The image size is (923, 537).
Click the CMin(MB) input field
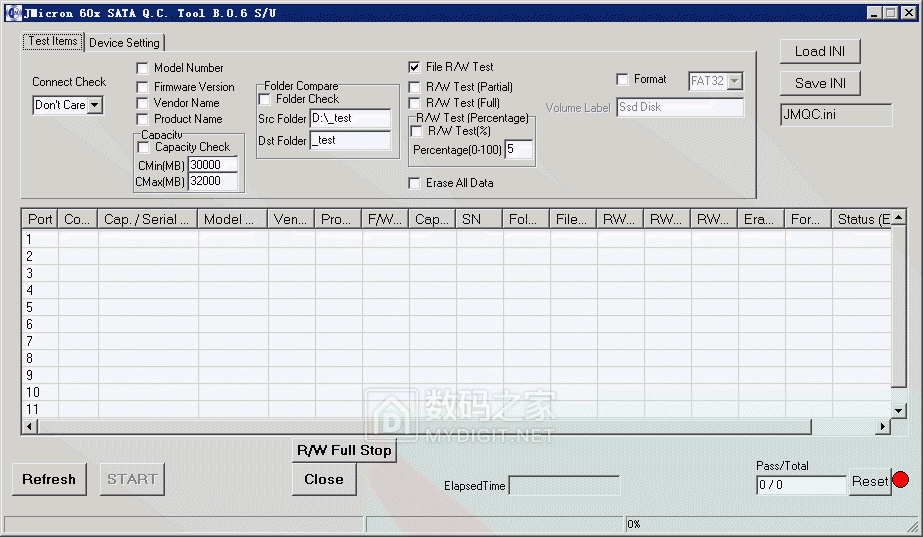tap(213, 165)
